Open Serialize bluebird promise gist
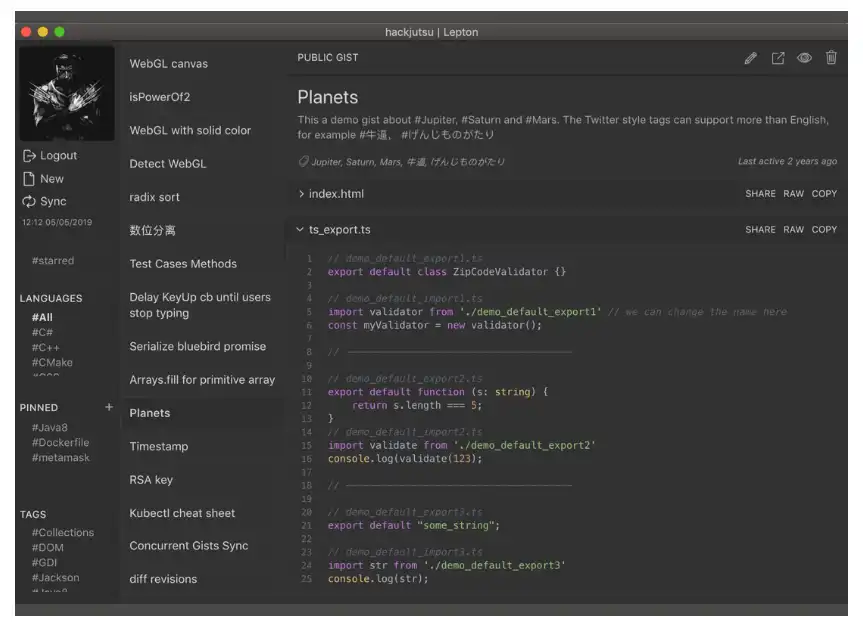This screenshot has width=863, height=626. (198, 346)
